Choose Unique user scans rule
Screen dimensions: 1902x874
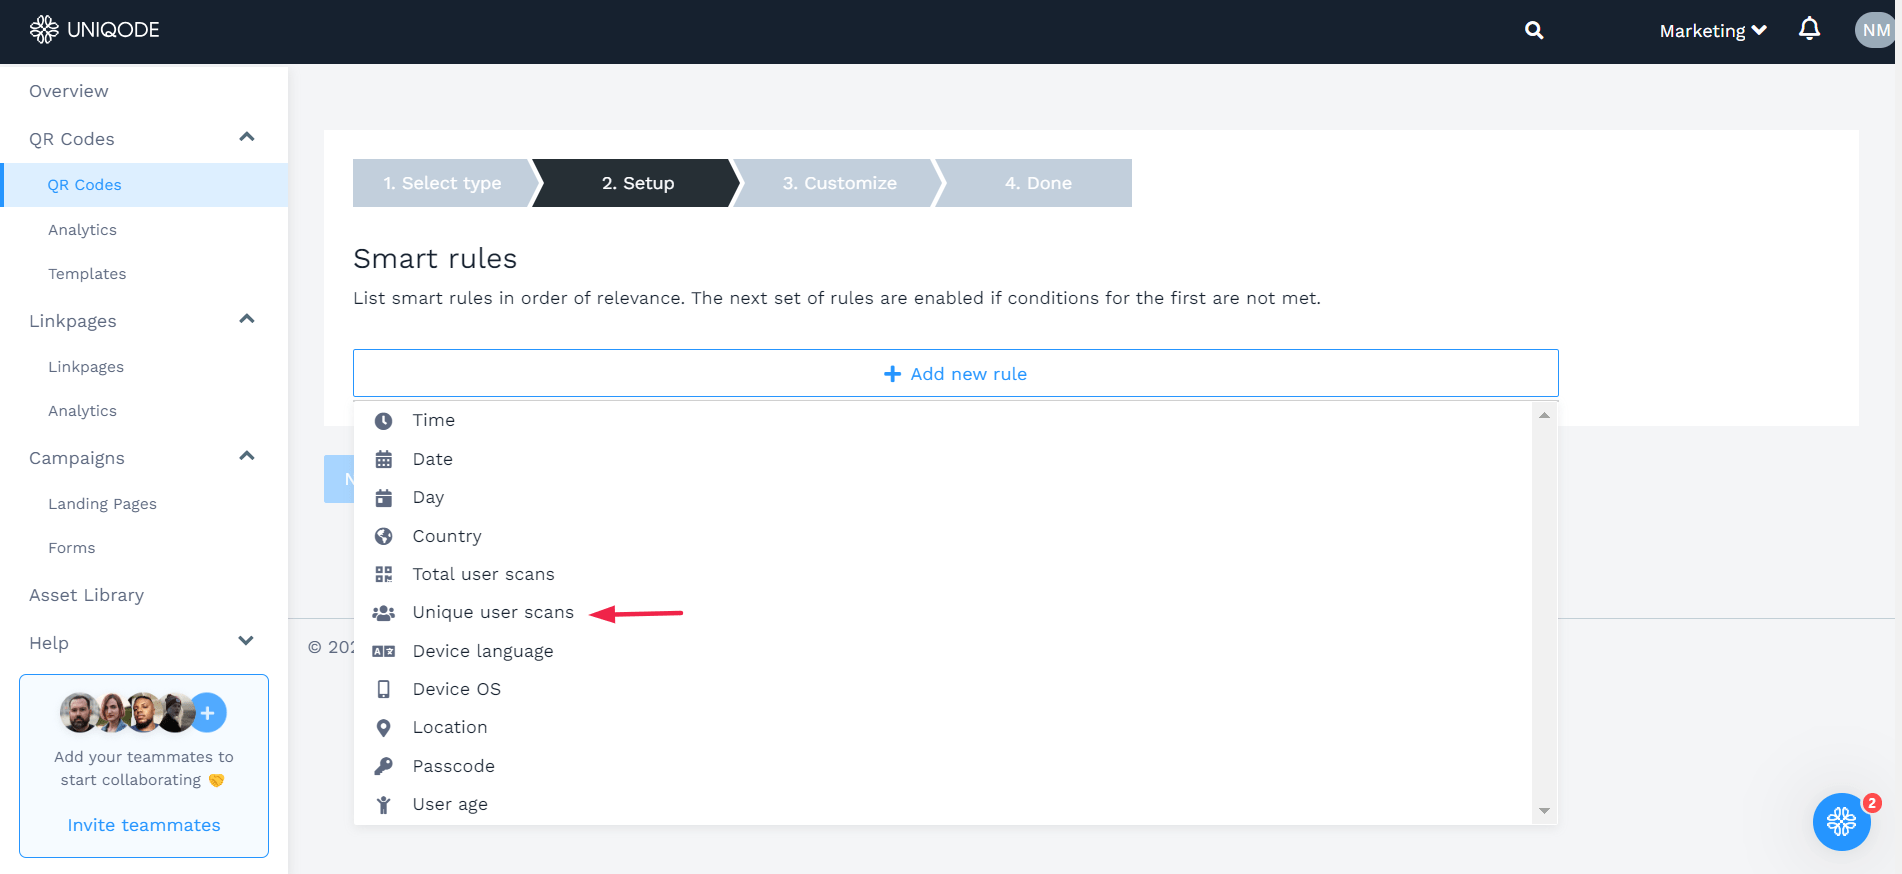coord(492,612)
